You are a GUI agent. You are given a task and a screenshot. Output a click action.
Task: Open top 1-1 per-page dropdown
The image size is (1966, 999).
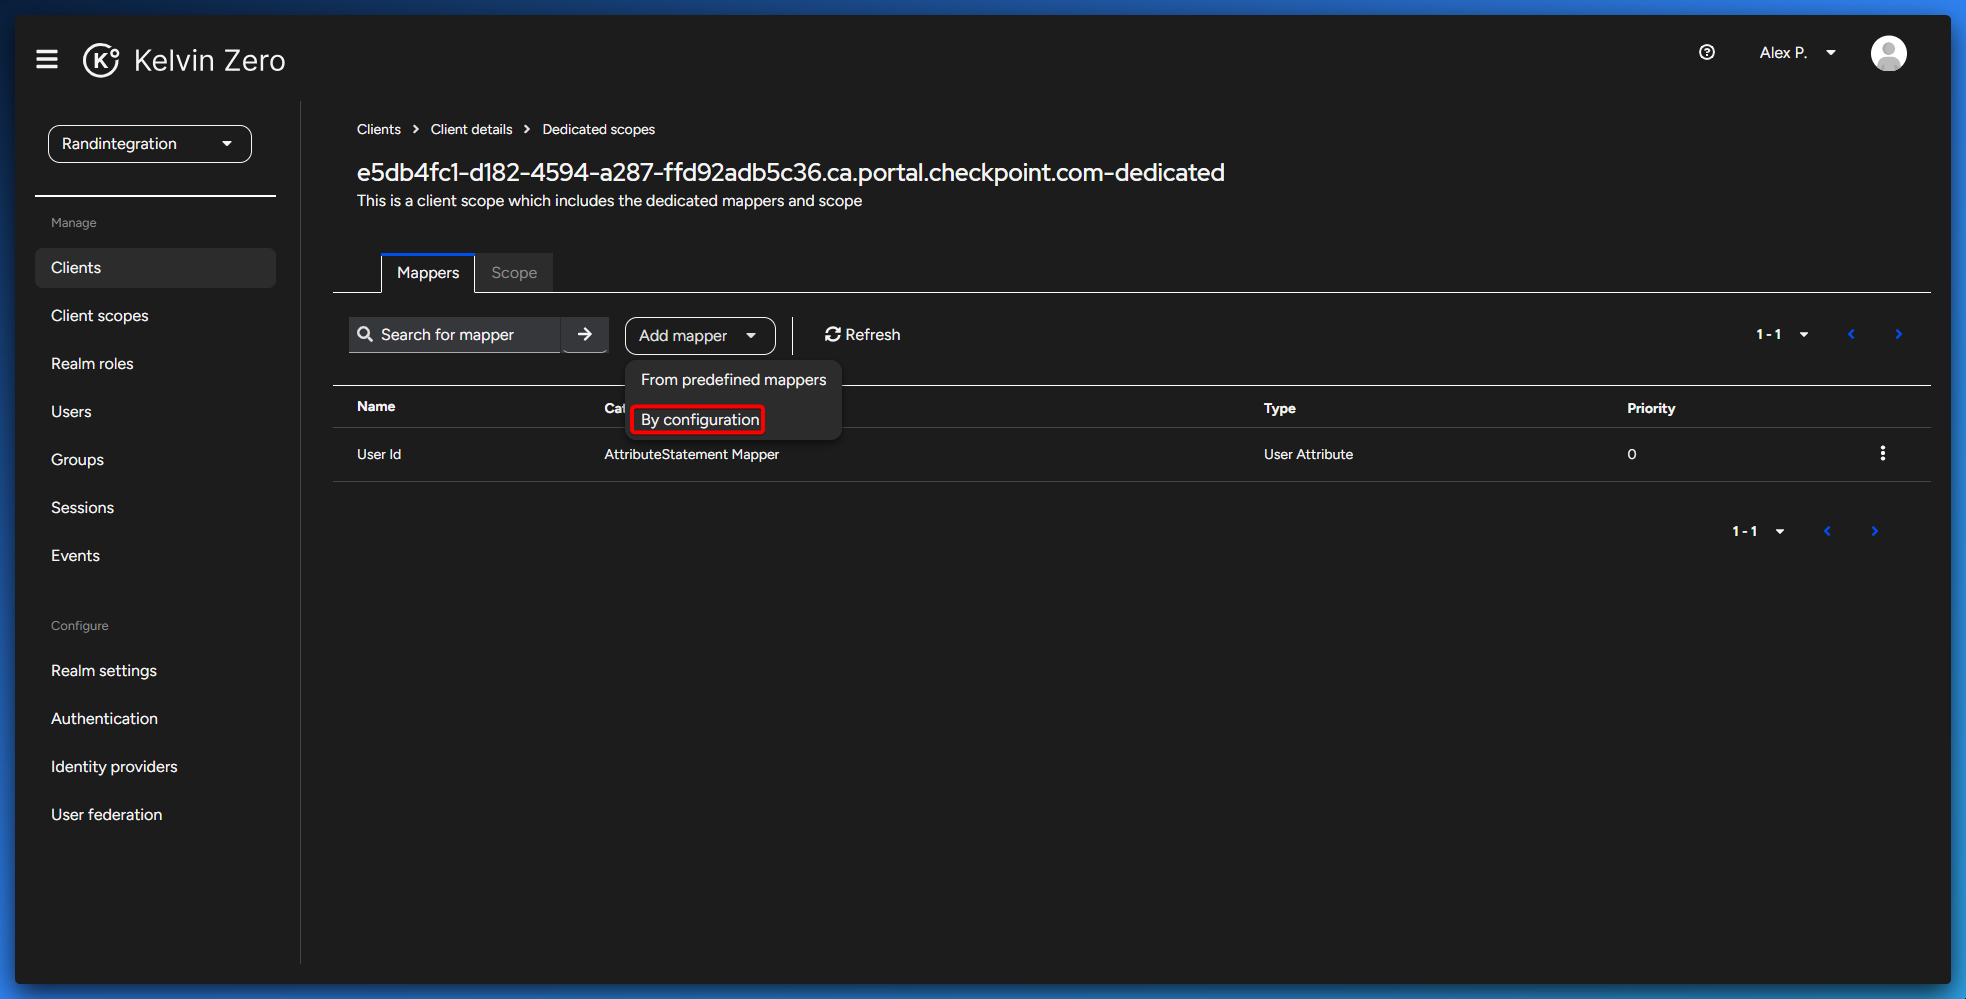(x=1782, y=334)
